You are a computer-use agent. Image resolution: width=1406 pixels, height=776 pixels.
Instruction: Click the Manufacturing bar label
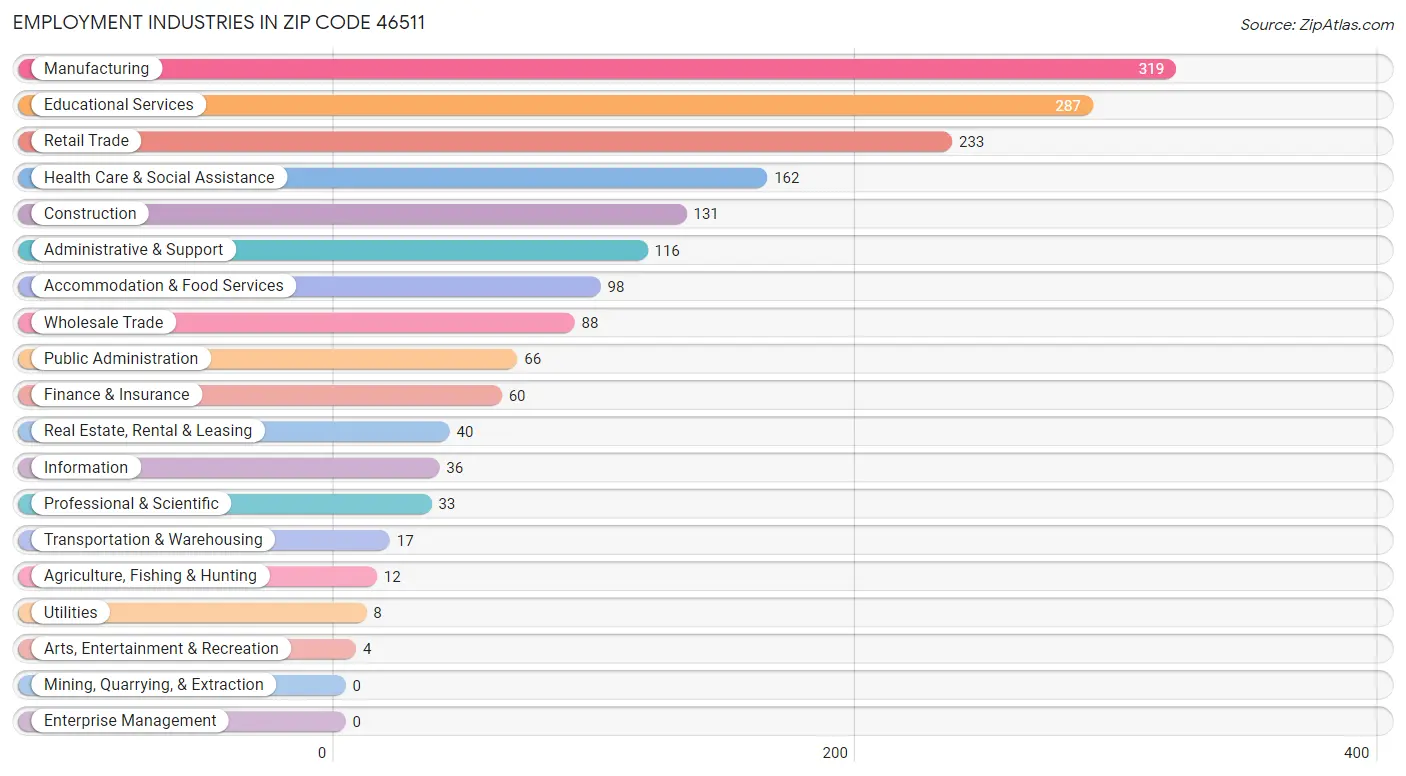click(x=96, y=68)
